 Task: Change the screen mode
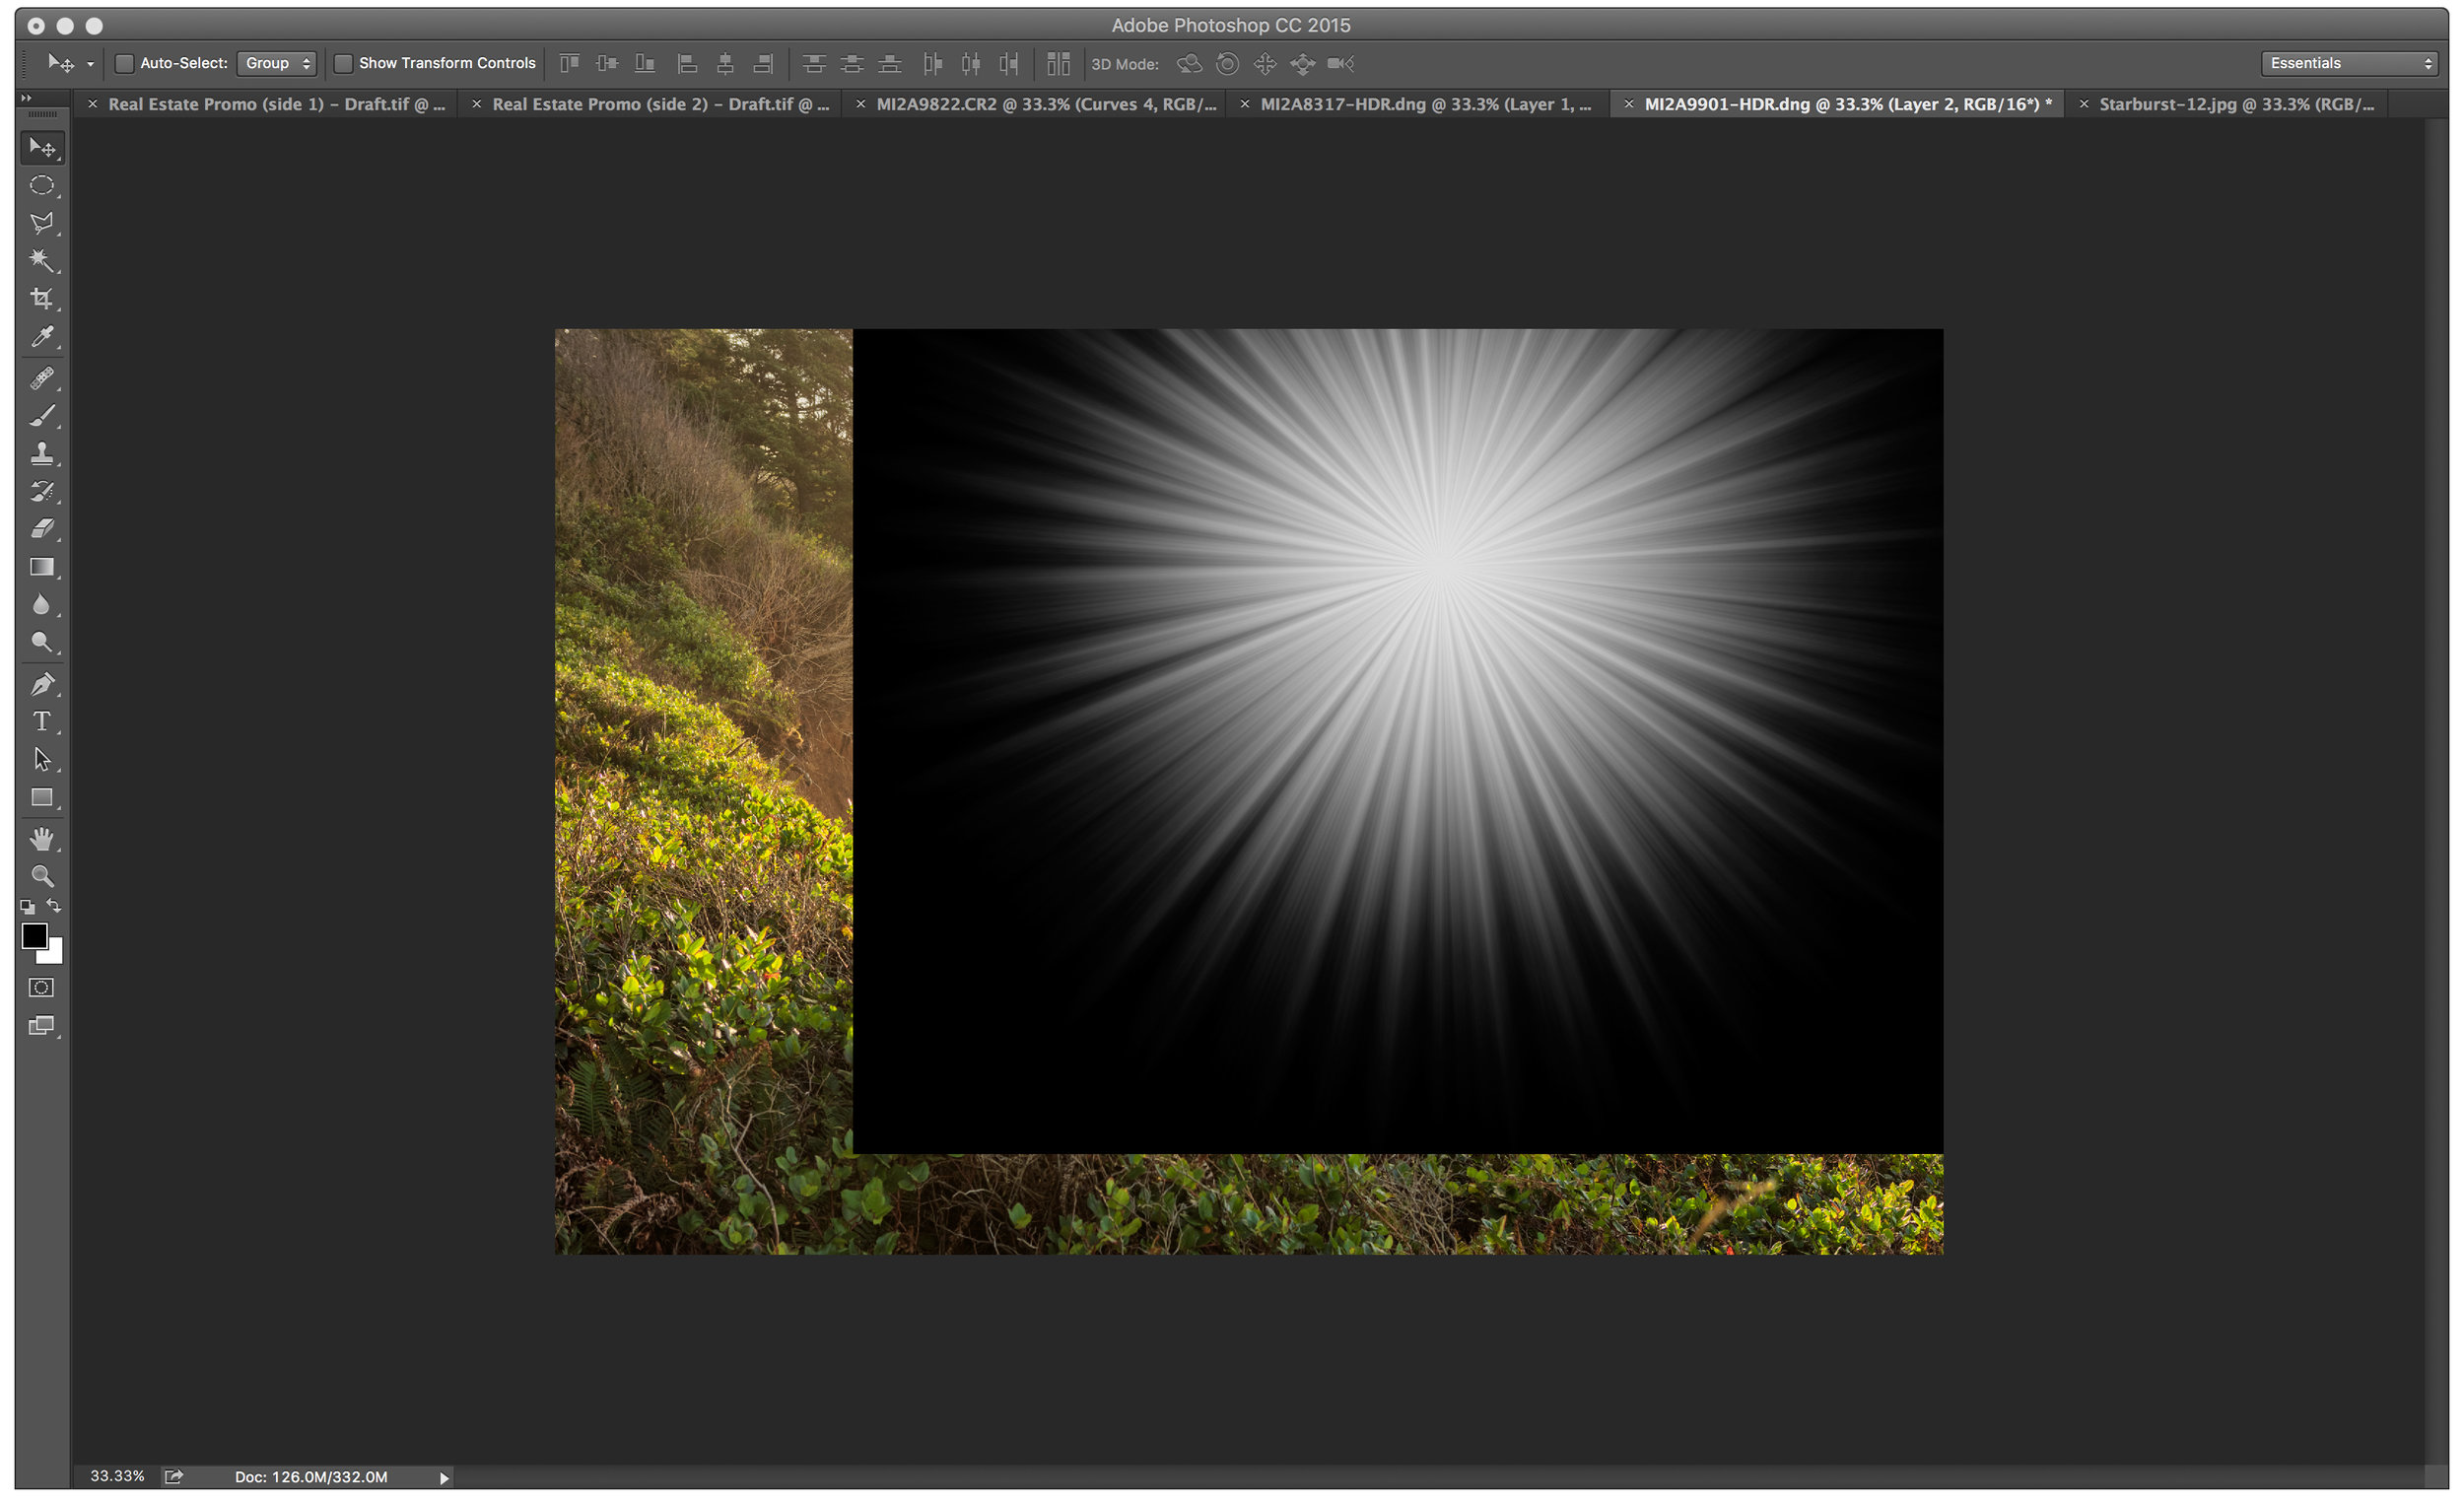42,1026
